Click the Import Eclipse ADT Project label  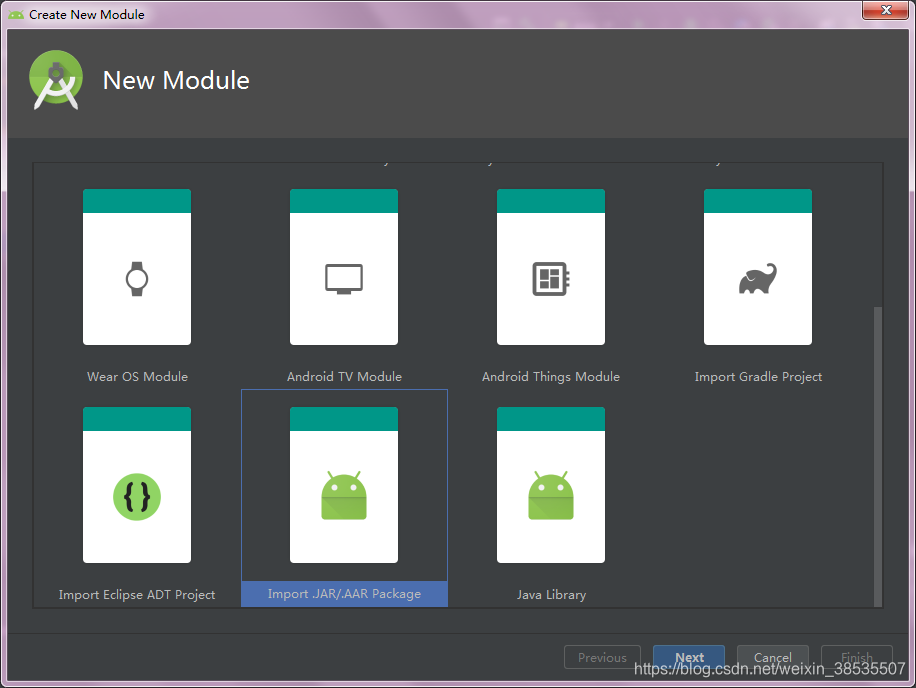(x=137, y=595)
